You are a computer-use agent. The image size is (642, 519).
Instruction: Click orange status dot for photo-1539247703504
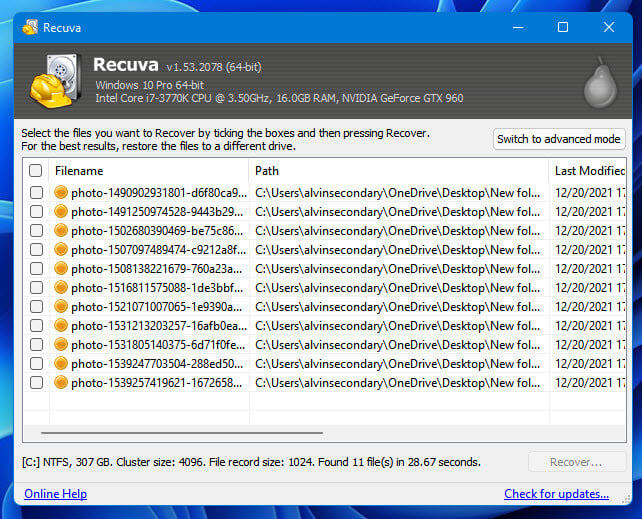61,363
